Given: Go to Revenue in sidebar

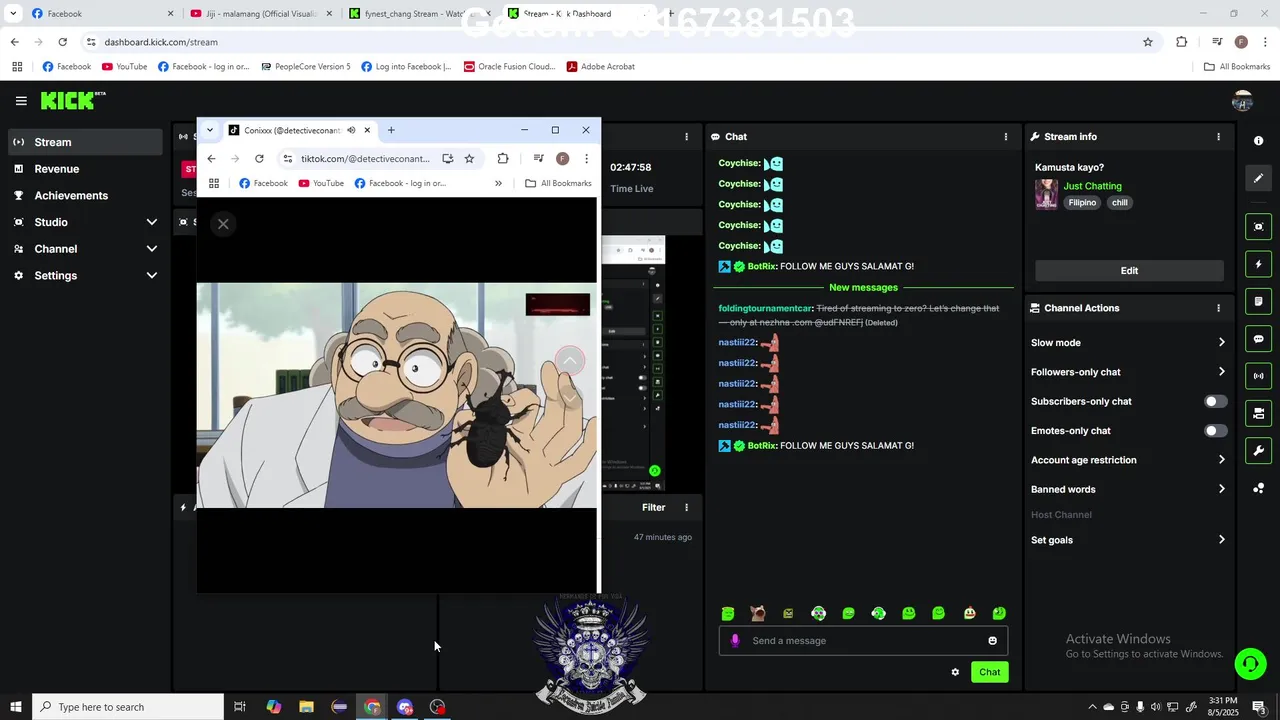Looking at the screenshot, I should (x=85, y=169).
